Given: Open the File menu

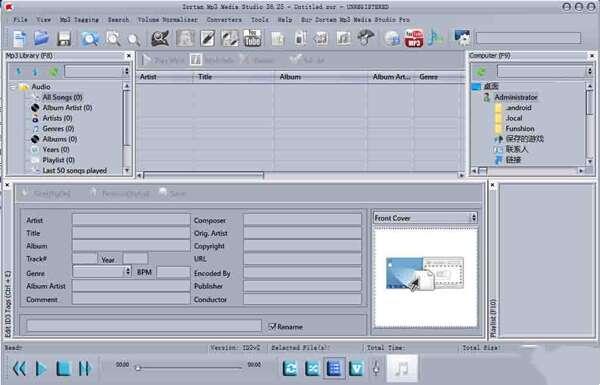Looking at the screenshot, I should [x=20, y=20].
